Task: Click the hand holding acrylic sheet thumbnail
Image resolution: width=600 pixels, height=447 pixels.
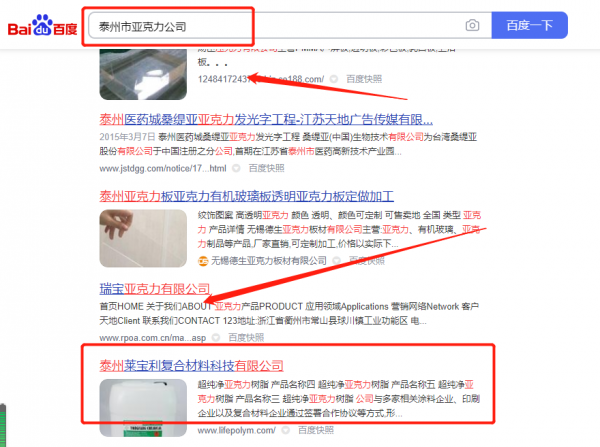Action: pyautogui.click(x=143, y=238)
